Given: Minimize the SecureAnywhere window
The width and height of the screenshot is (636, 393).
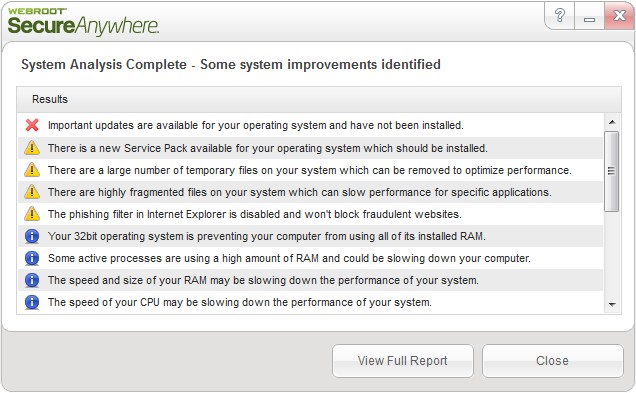Looking at the screenshot, I should (589, 16).
